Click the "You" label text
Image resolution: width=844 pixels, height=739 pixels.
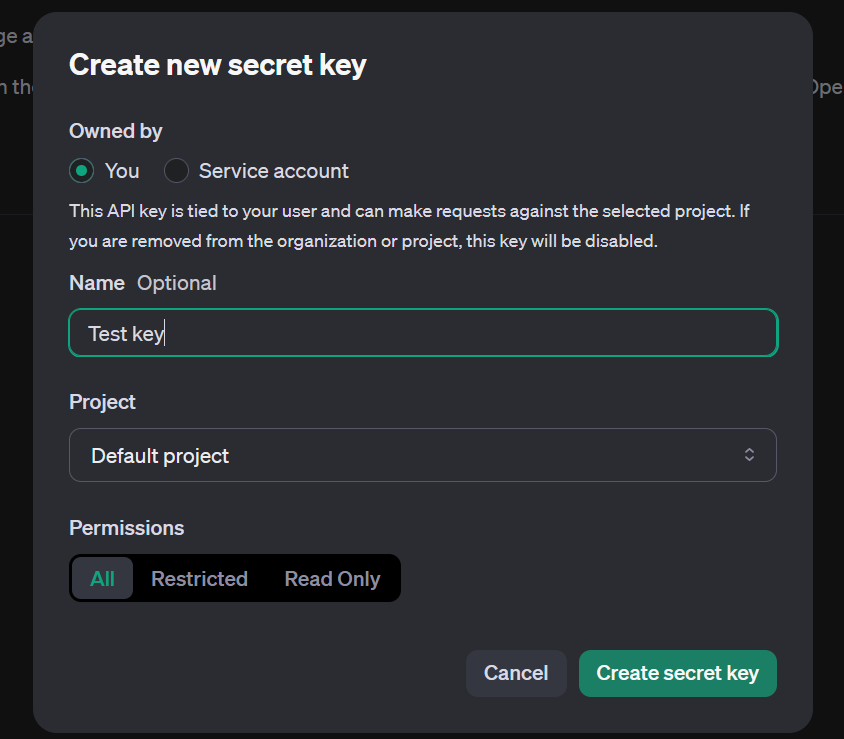122,171
